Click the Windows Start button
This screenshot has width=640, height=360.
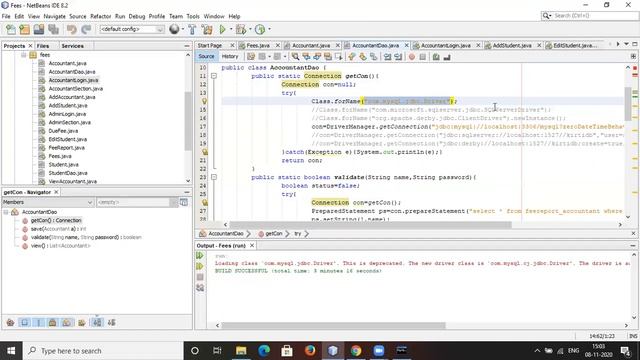point(11,351)
